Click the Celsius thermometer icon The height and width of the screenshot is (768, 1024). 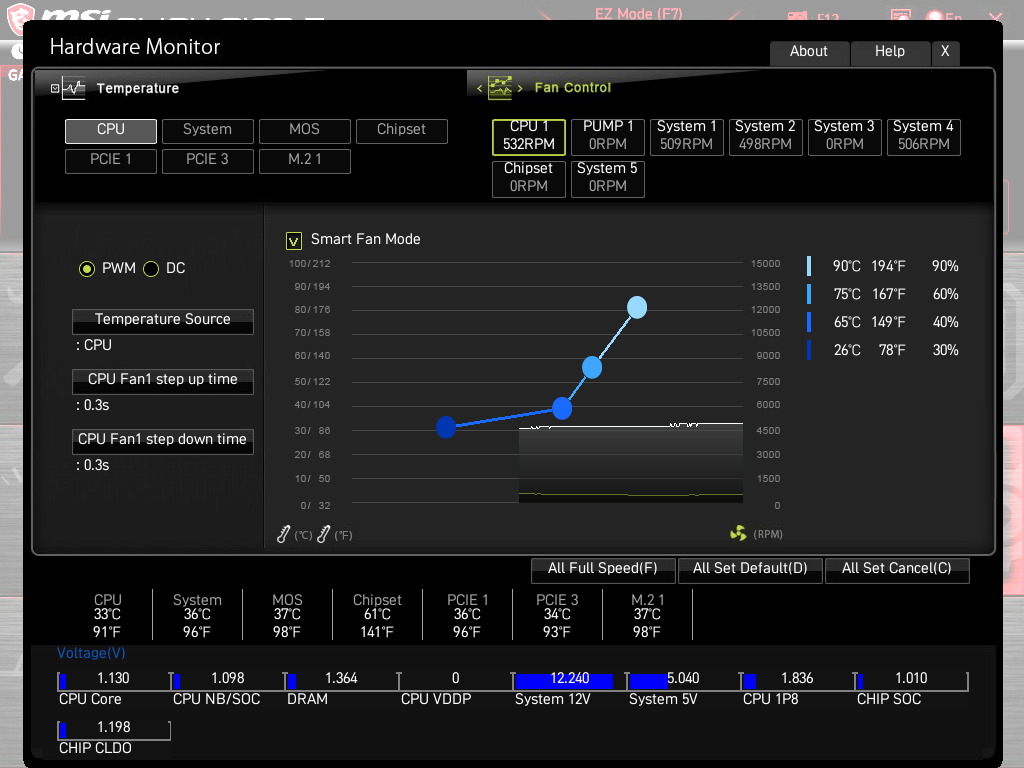coord(283,534)
